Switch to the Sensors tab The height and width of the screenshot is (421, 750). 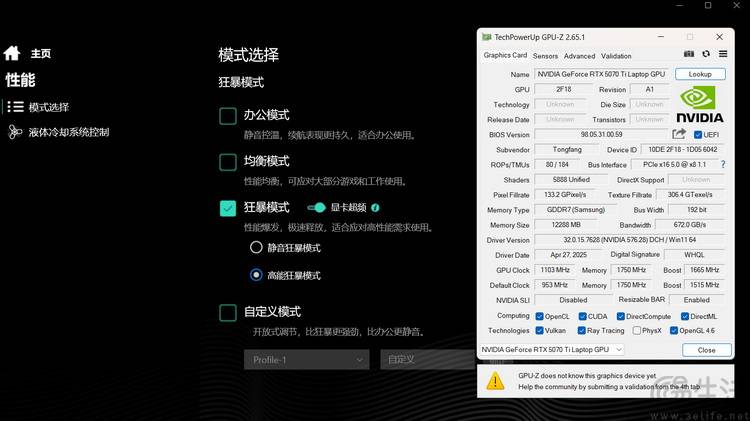click(545, 56)
